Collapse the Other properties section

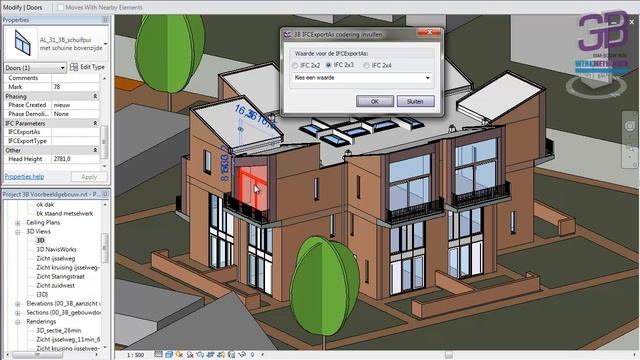(x=95, y=150)
